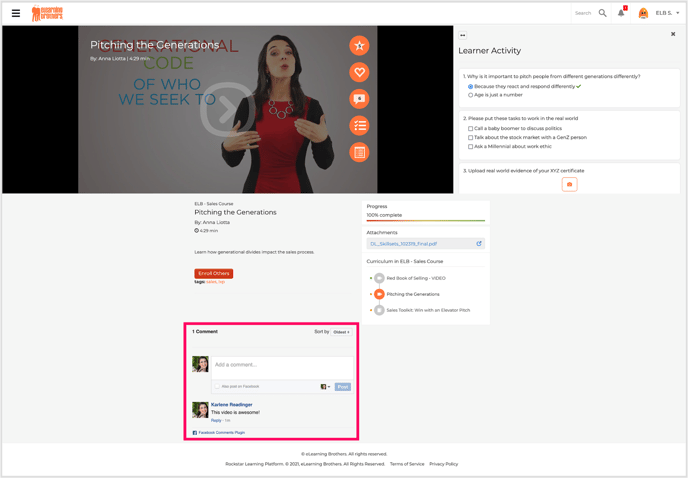Check 'Ask a Millennial about work ethic'
This screenshot has height=478, width=688.
pos(471,147)
